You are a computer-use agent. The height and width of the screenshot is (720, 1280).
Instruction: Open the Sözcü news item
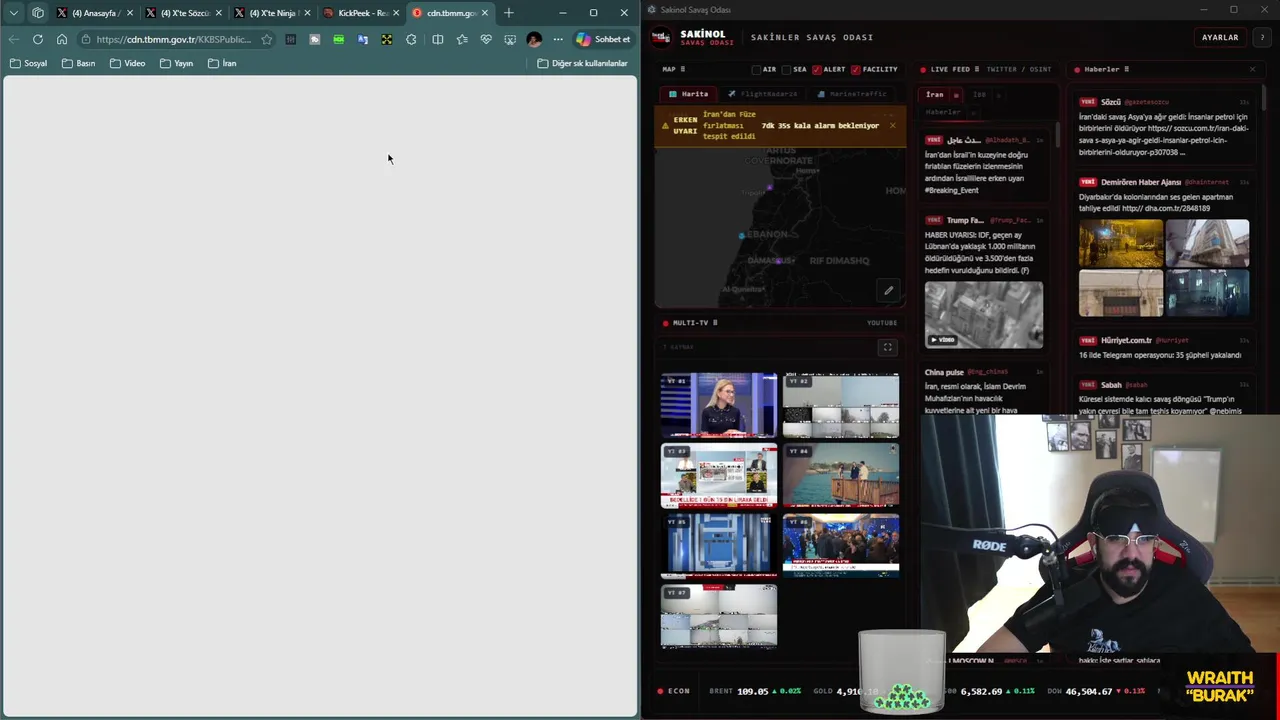(1163, 127)
